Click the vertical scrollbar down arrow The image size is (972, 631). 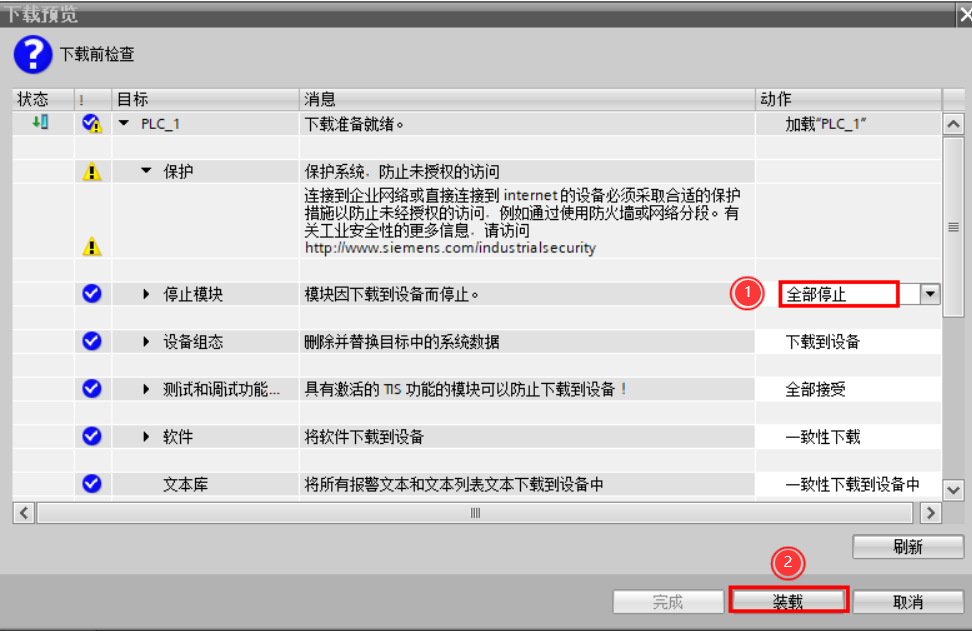(x=953, y=490)
